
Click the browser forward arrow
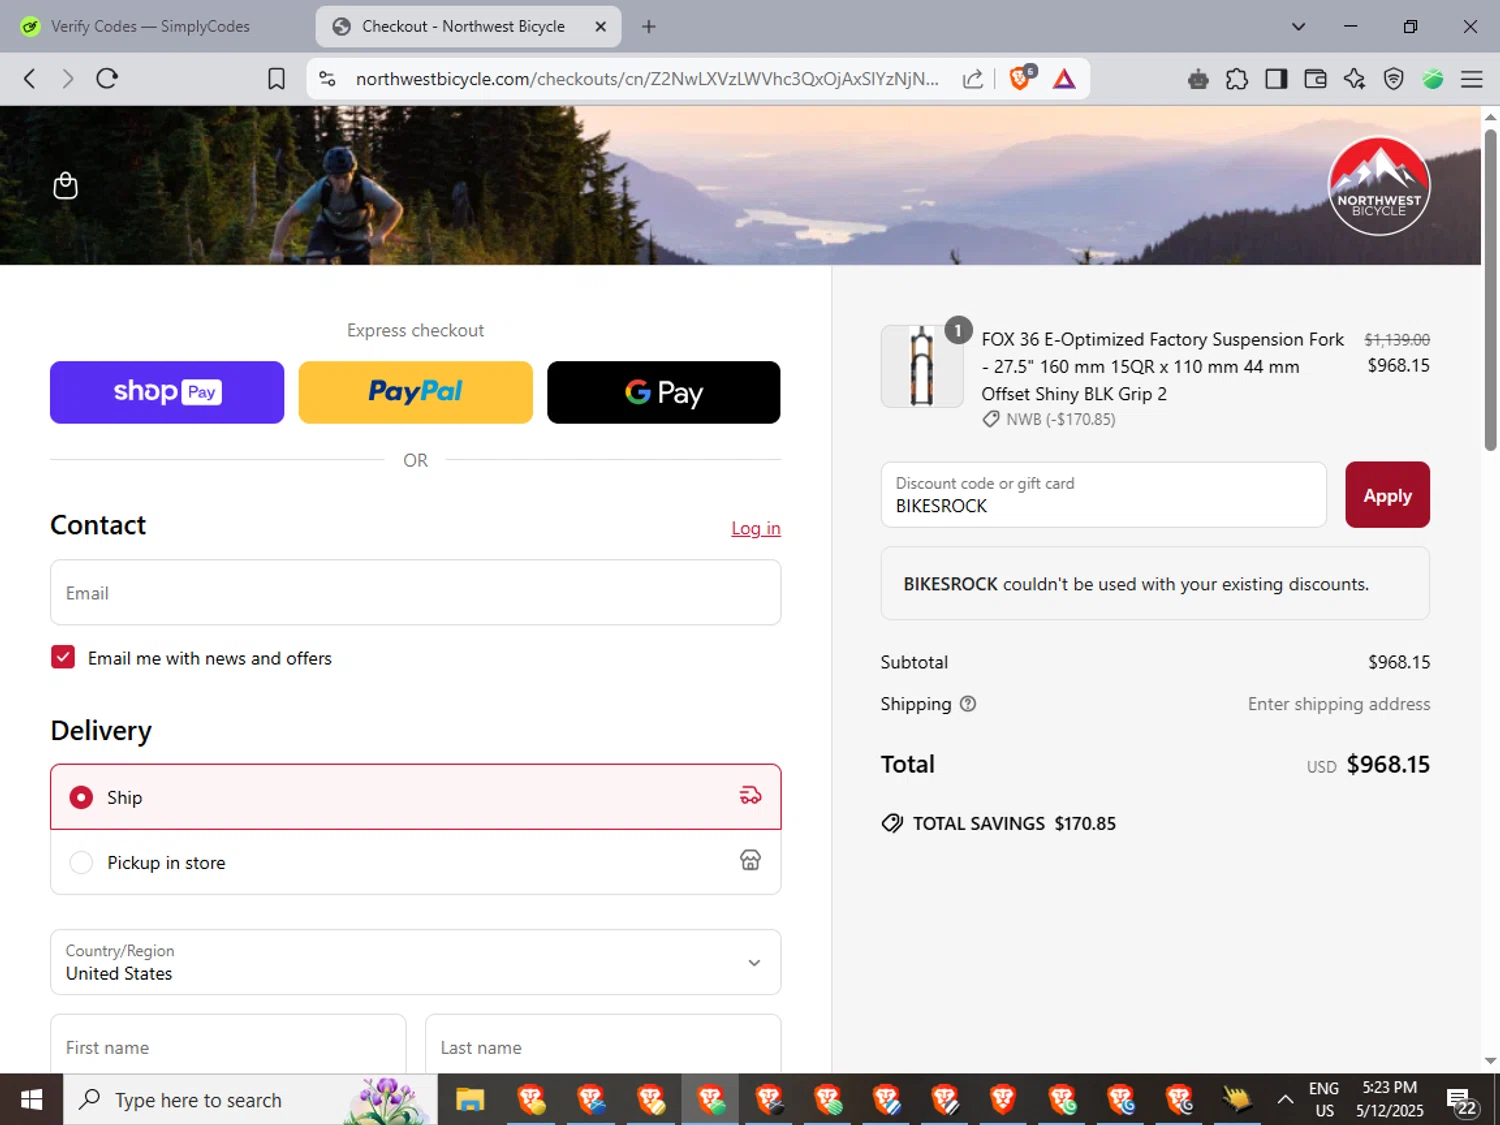[x=67, y=79]
